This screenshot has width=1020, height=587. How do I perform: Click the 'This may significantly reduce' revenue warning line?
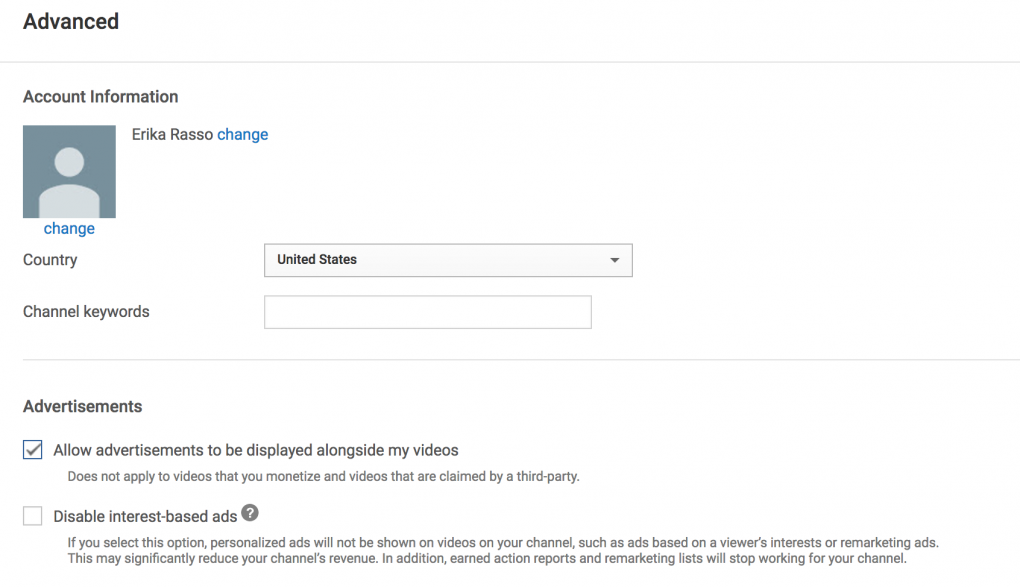tap(487, 558)
